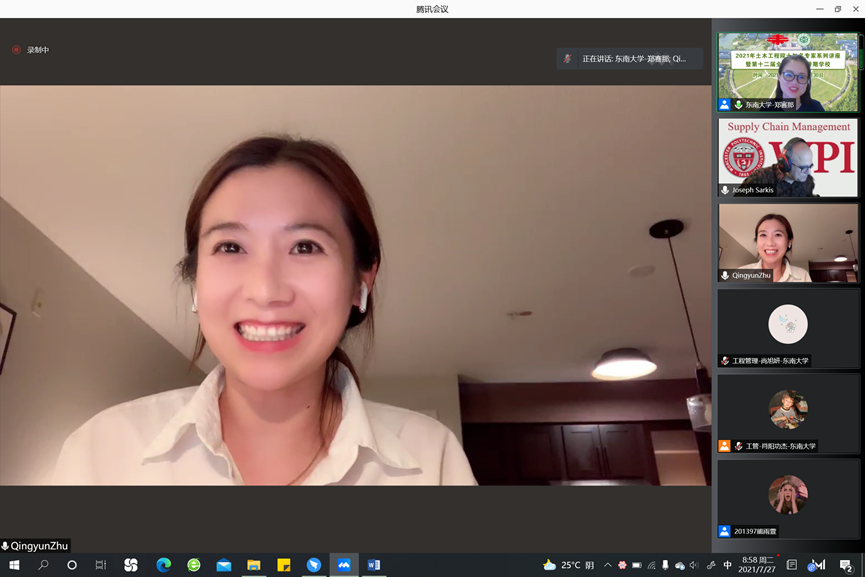The height and width of the screenshot is (577, 865).
Task: Open Task View on the taskbar
Action: tap(101, 565)
